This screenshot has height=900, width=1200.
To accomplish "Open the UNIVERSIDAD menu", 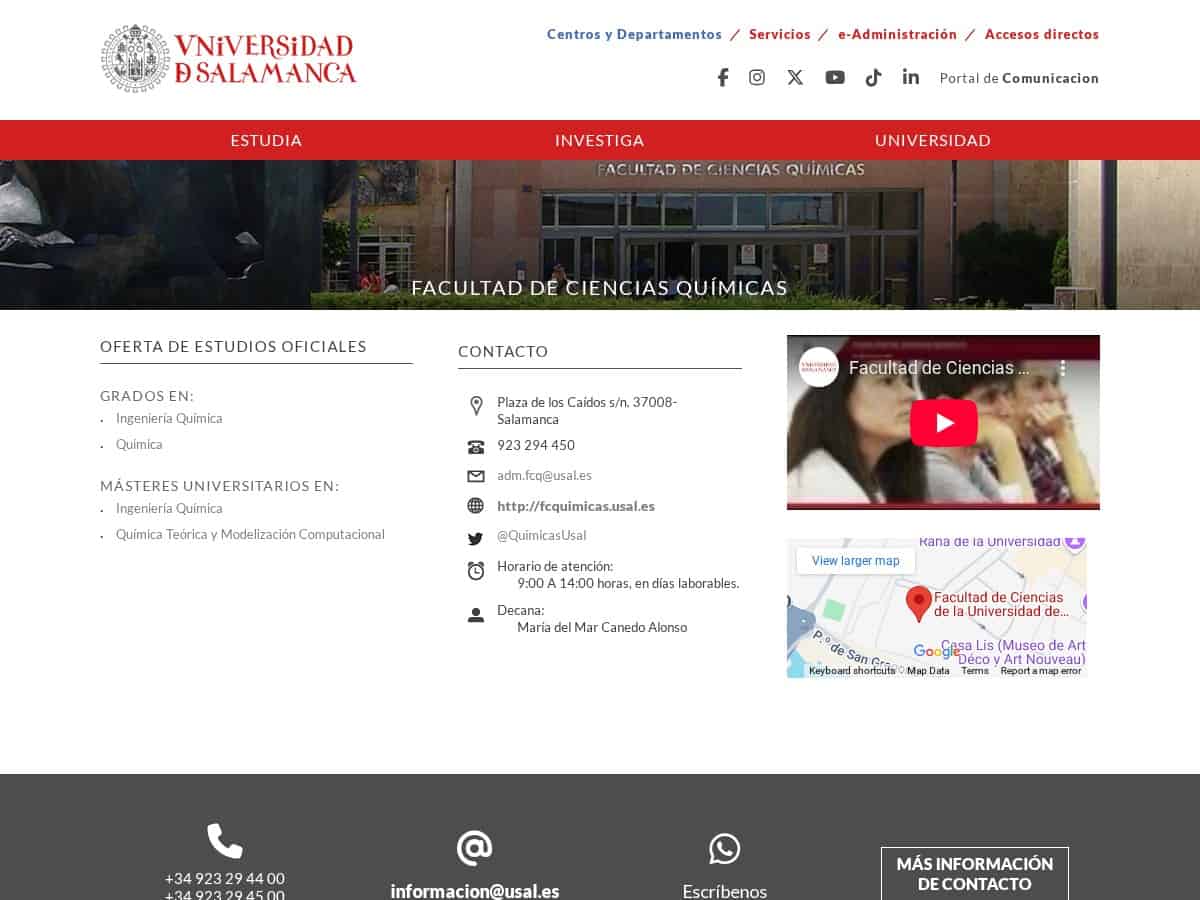I will [x=933, y=140].
